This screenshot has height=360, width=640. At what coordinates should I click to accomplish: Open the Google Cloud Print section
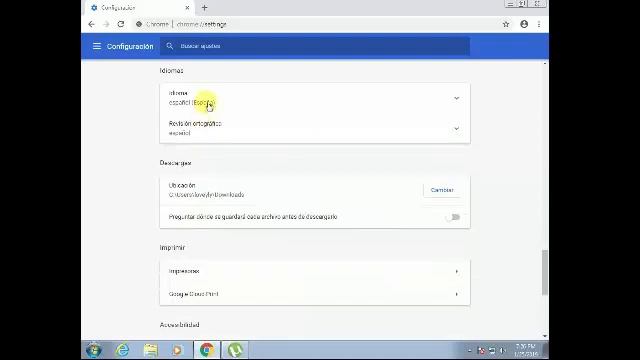coord(315,294)
